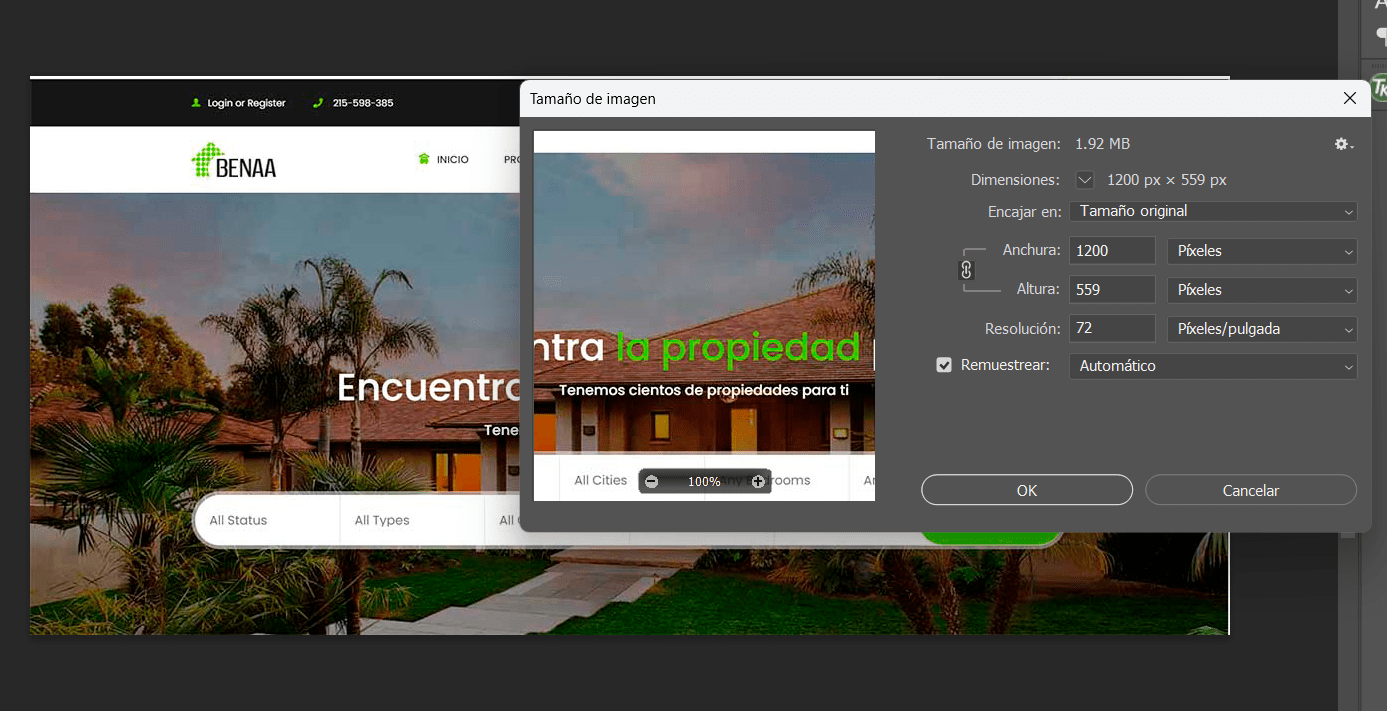Click the Cancelar button
The height and width of the screenshot is (711, 1387).
(x=1251, y=490)
